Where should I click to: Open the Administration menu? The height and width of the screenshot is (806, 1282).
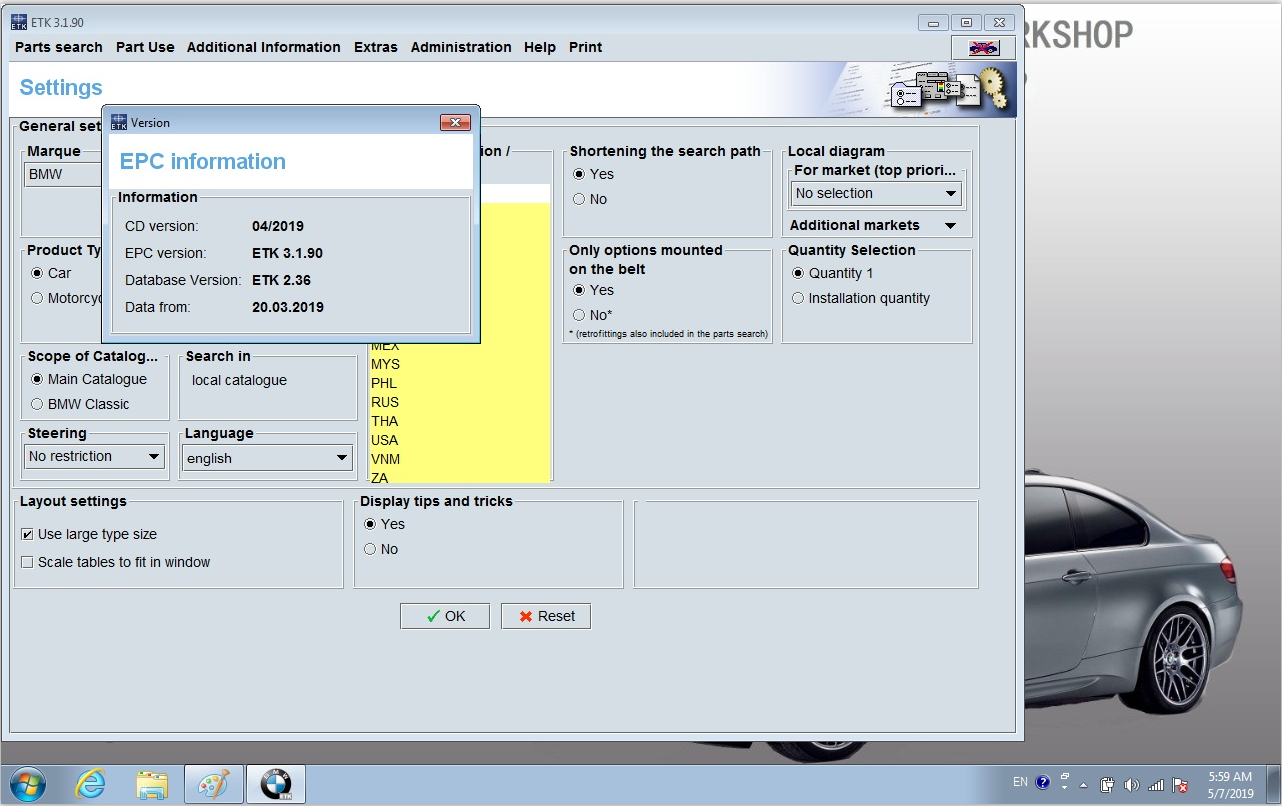point(460,47)
